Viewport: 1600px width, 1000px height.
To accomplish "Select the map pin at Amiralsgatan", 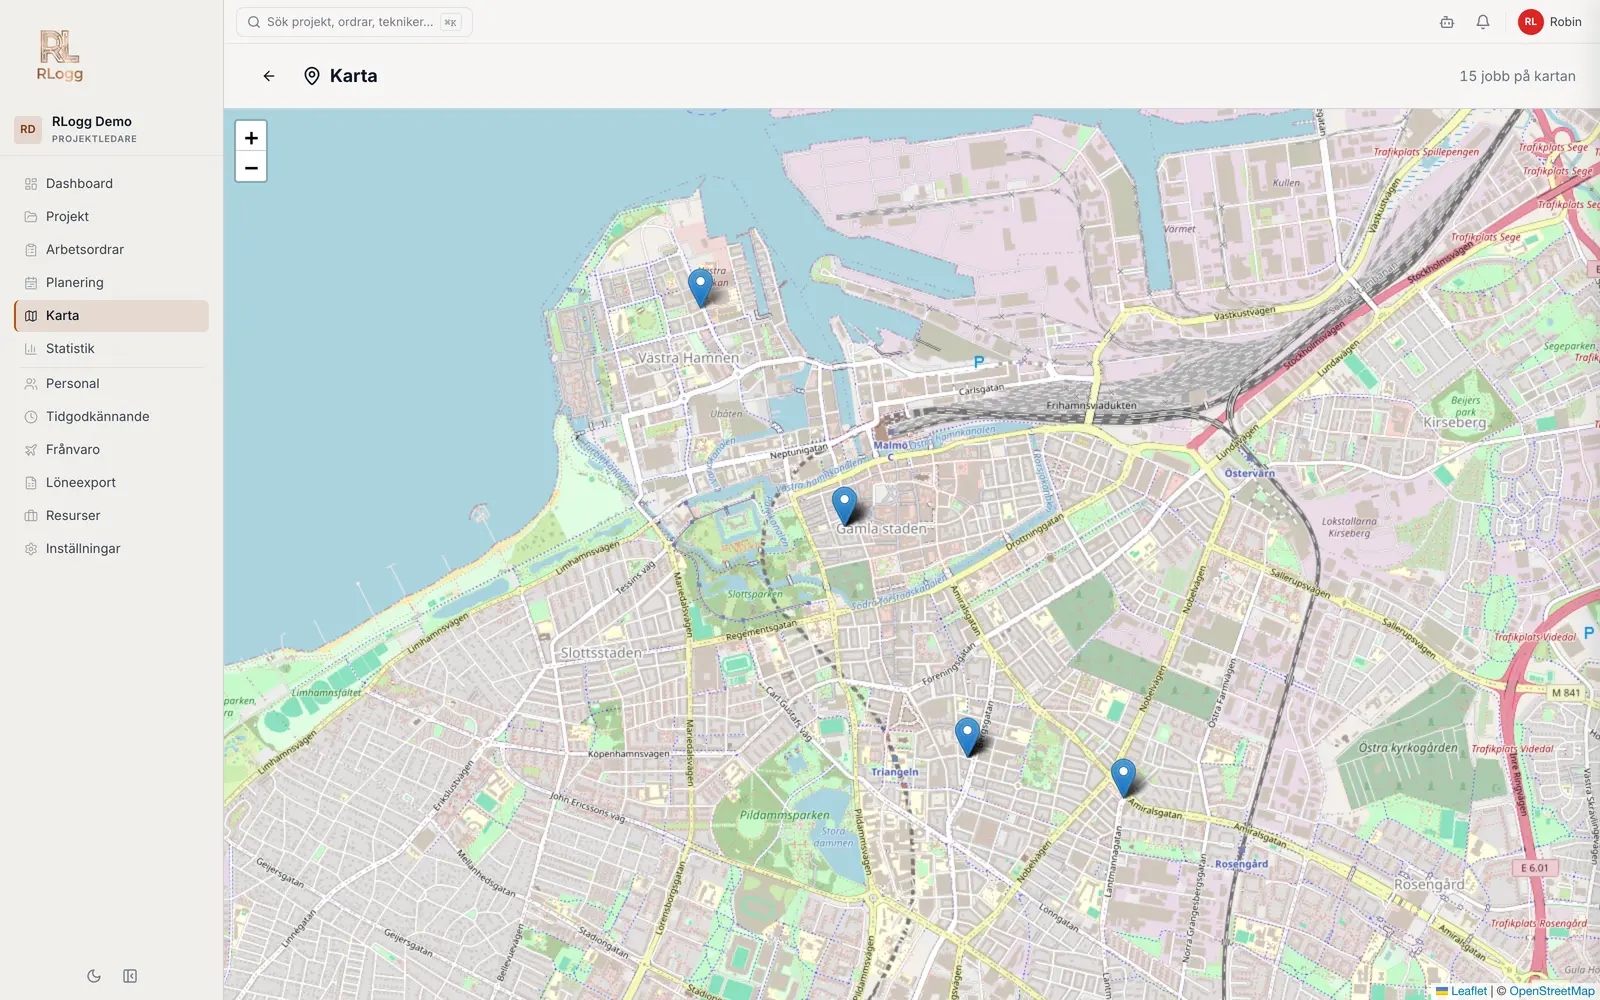I will [1124, 778].
